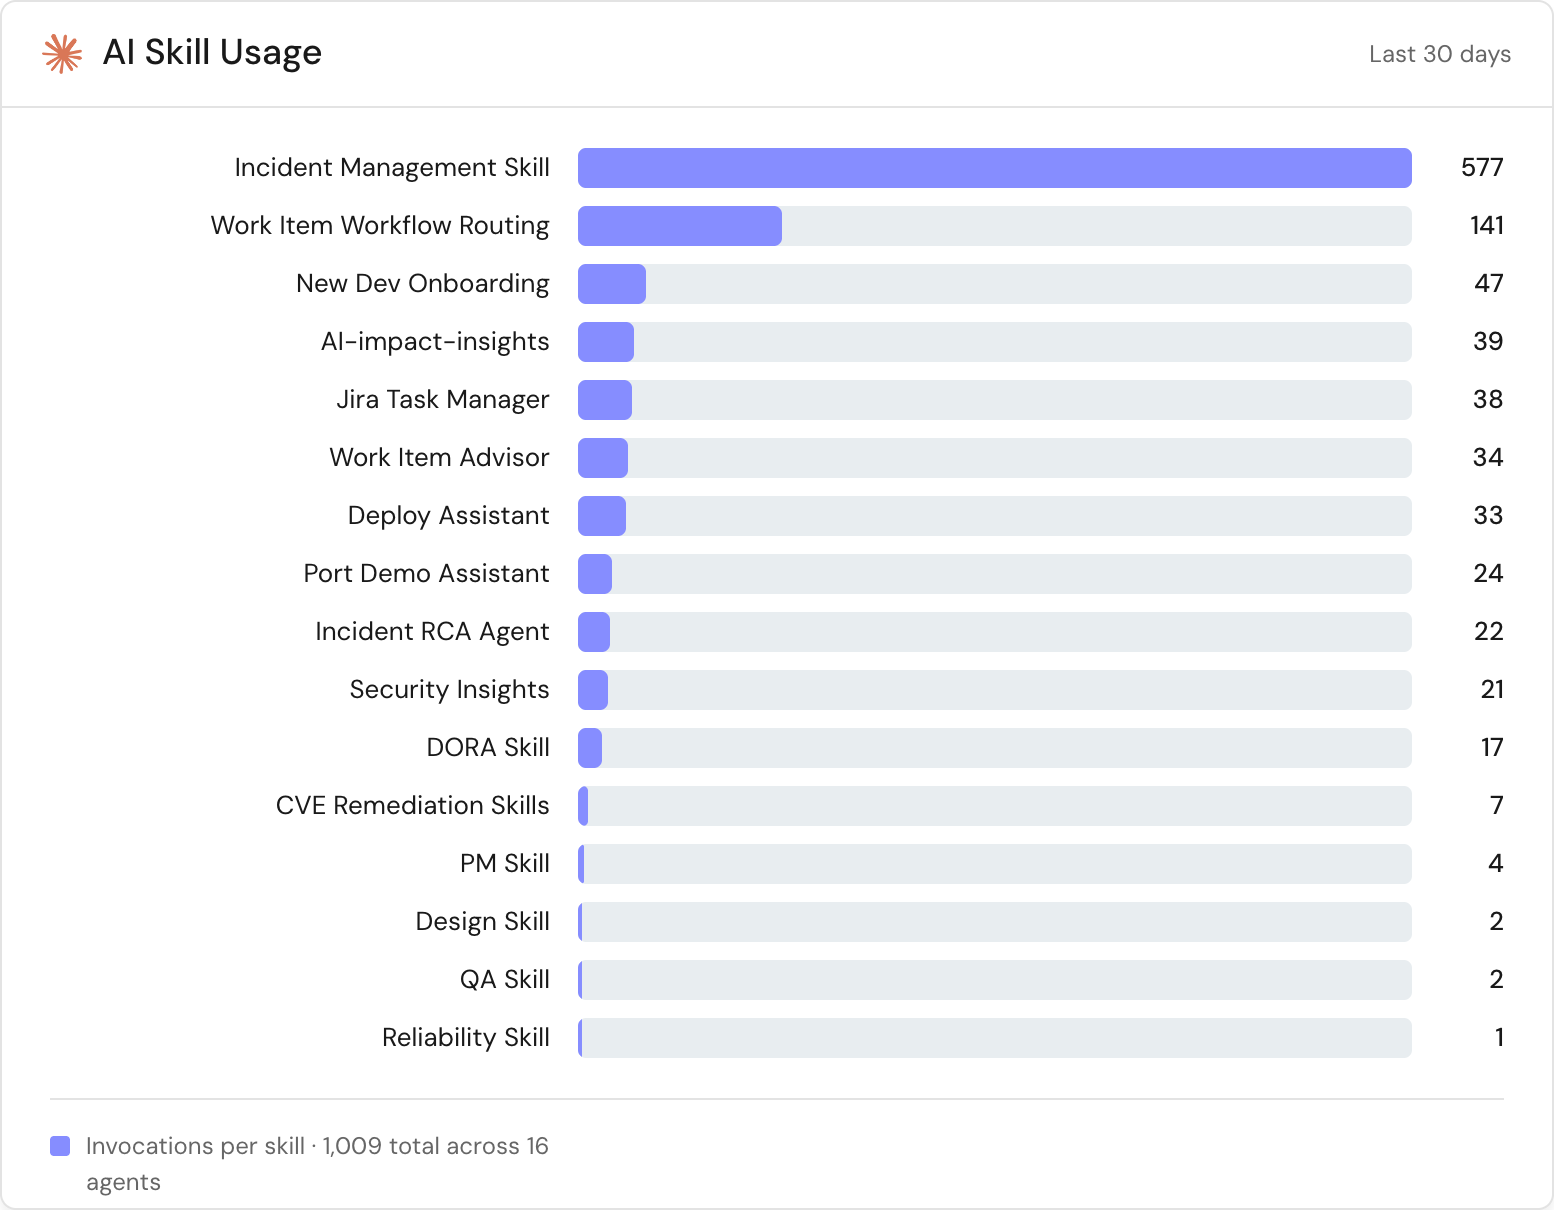Screen dimensions: 1554x1210
Task: Click the PM Skill label
Action: coord(505,864)
